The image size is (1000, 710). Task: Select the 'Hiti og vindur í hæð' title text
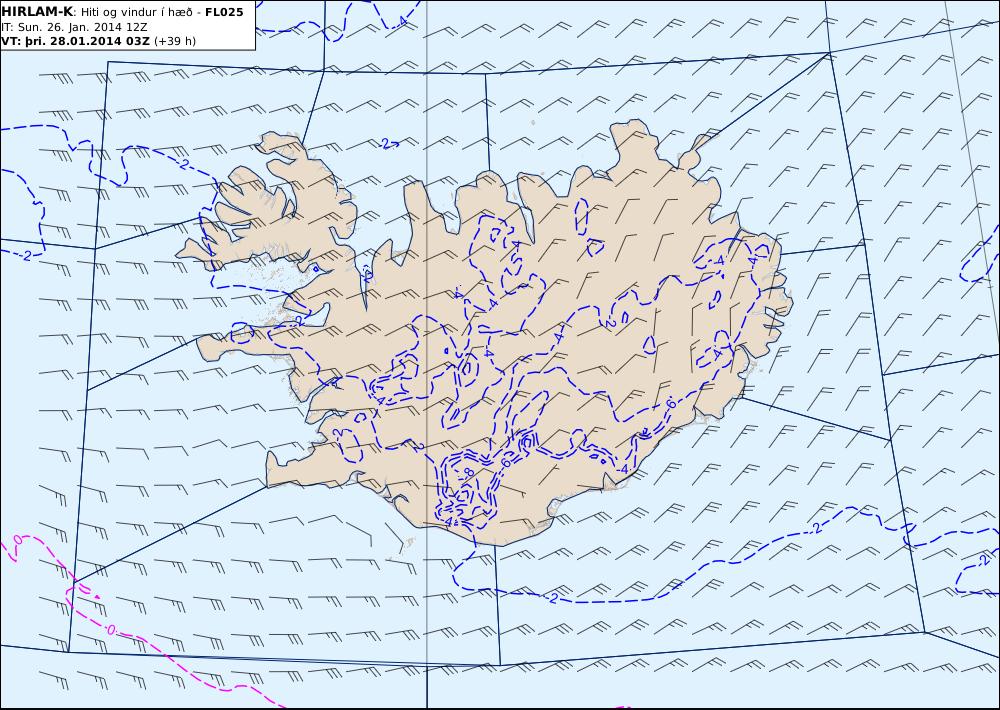click(x=138, y=12)
